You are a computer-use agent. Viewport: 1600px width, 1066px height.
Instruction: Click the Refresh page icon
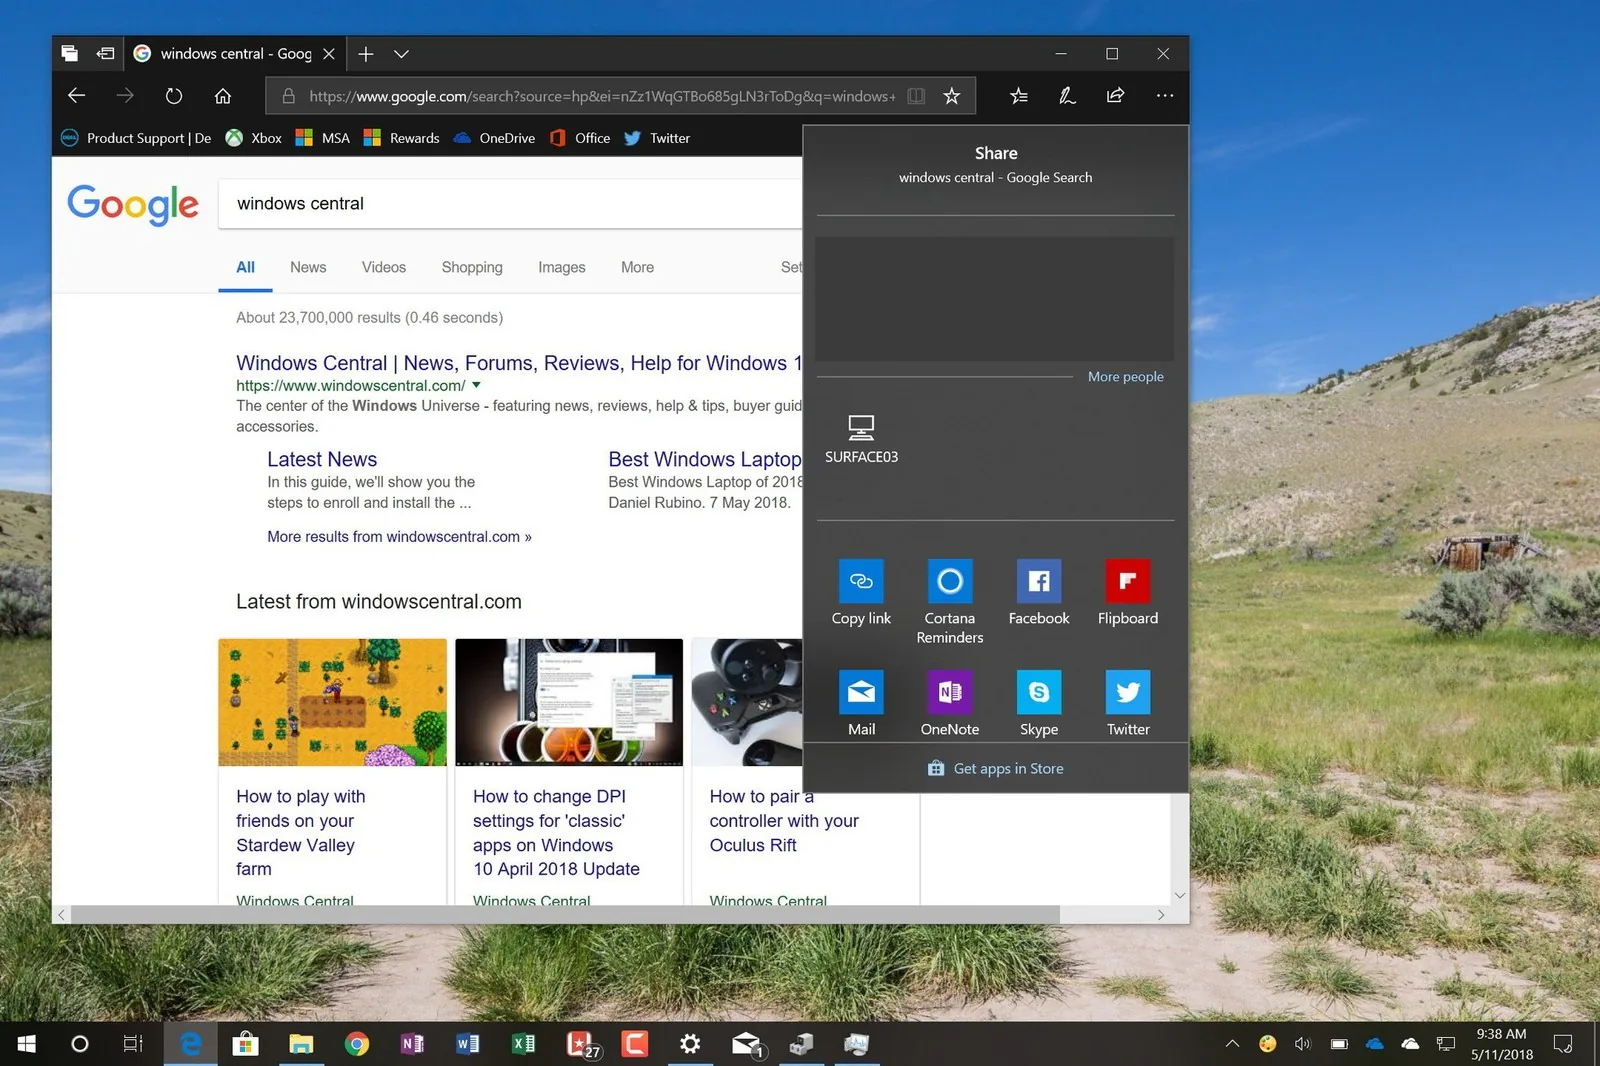click(174, 96)
